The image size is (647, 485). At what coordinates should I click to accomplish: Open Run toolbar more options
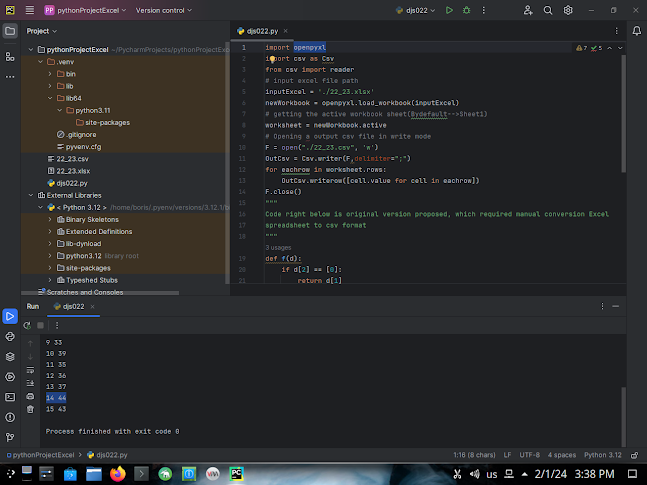pos(57,325)
